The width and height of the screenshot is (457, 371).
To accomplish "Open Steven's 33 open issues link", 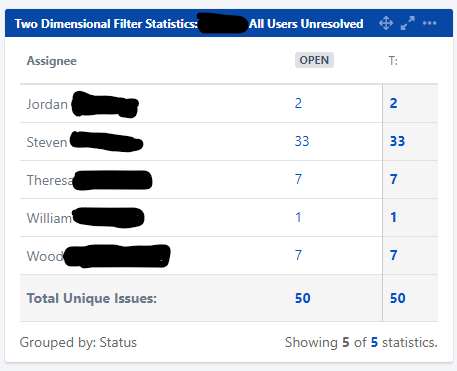I will tap(302, 141).
